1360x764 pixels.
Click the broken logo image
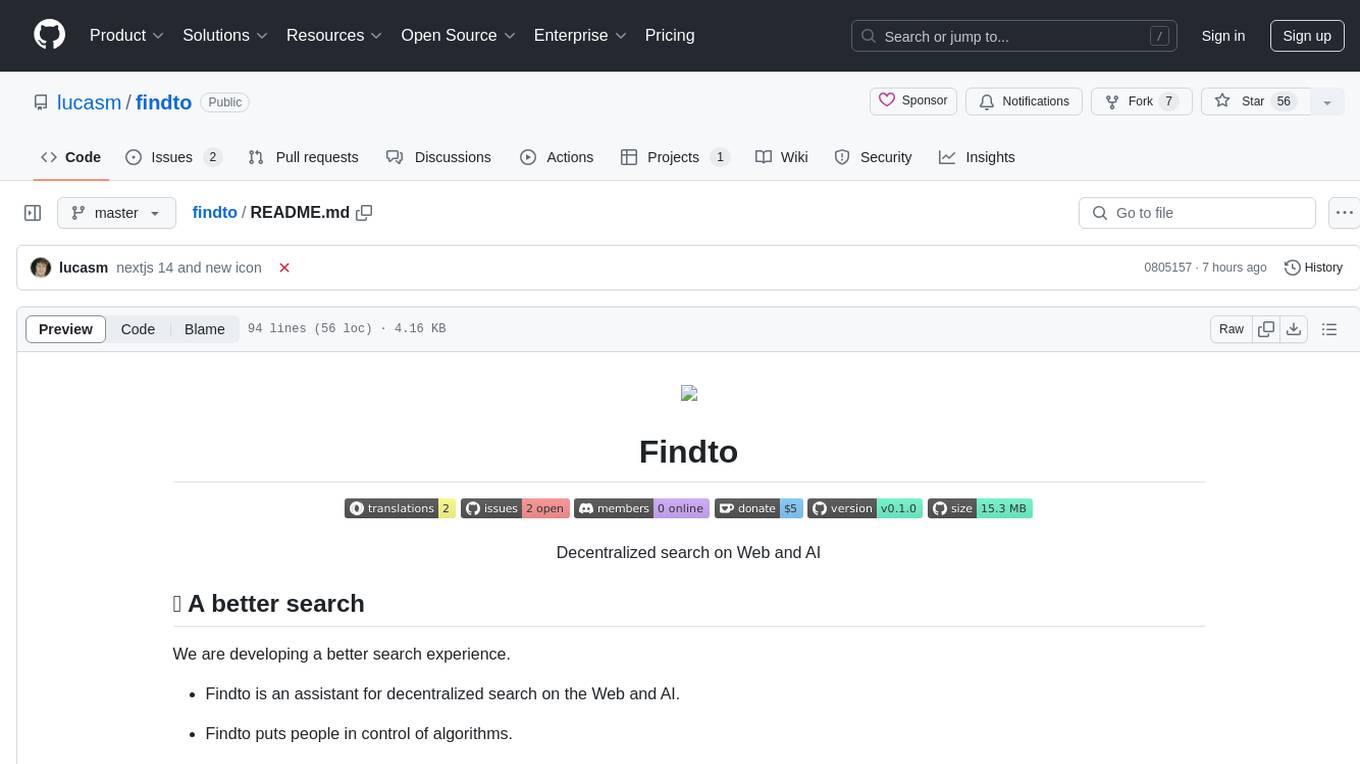[689, 394]
